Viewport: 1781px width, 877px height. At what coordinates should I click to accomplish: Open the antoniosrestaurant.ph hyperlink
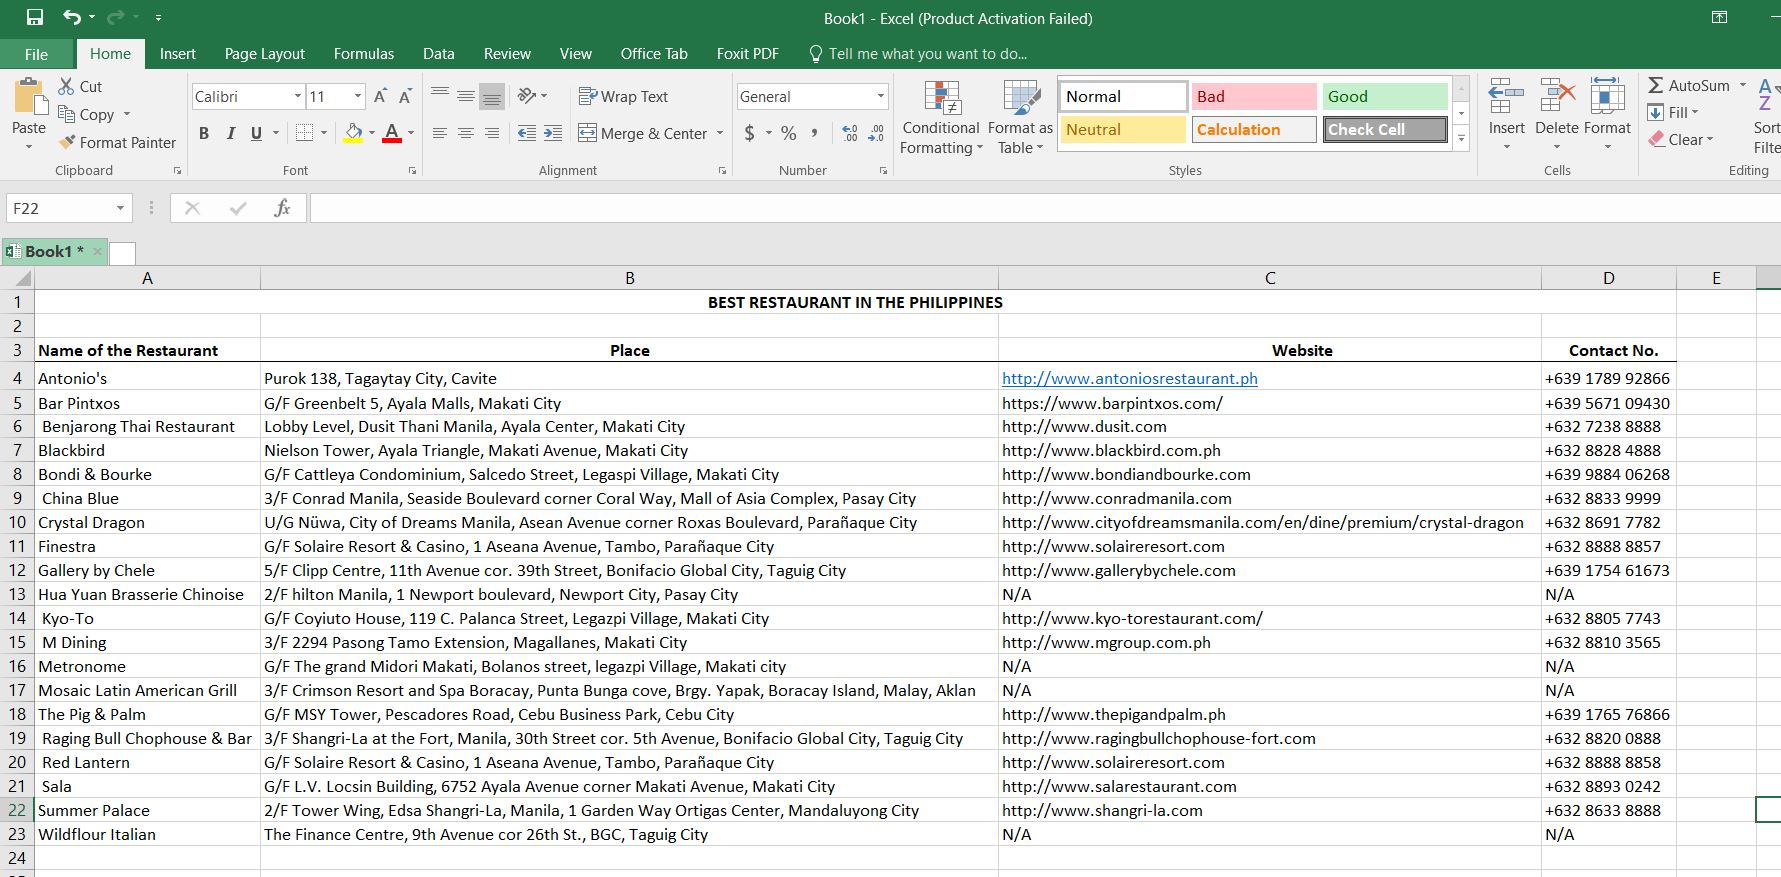click(1129, 379)
